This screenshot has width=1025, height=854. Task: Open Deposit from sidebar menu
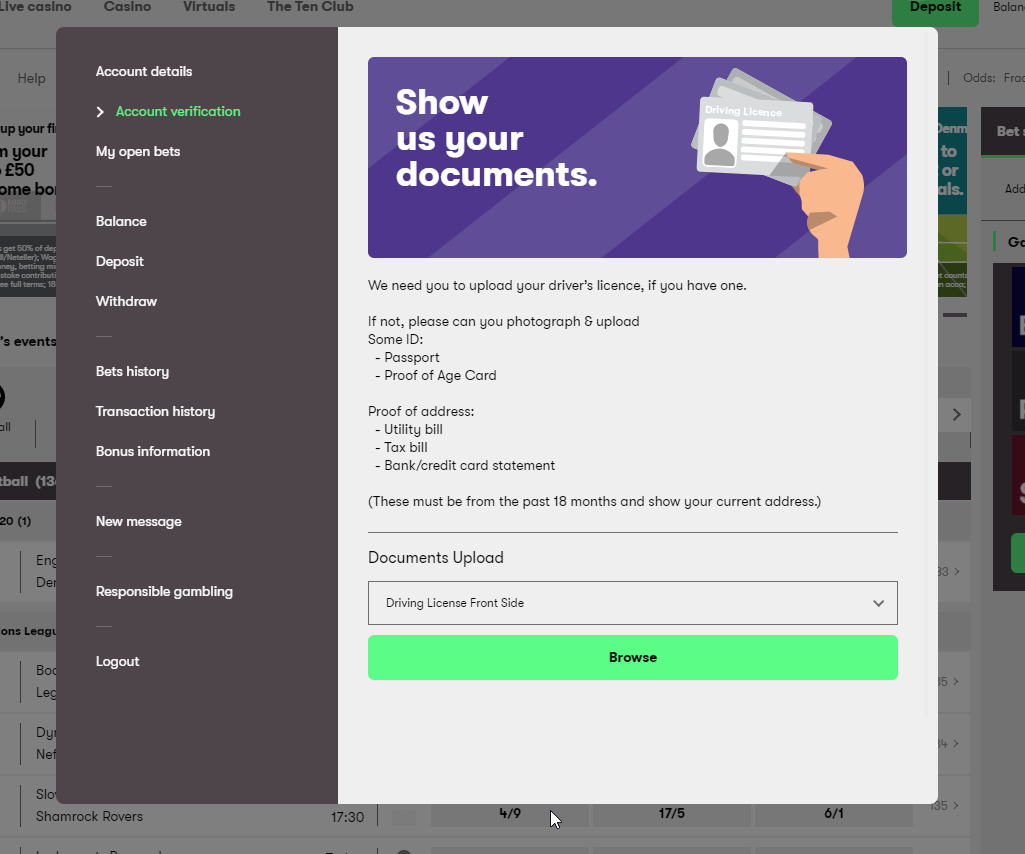click(120, 262)
